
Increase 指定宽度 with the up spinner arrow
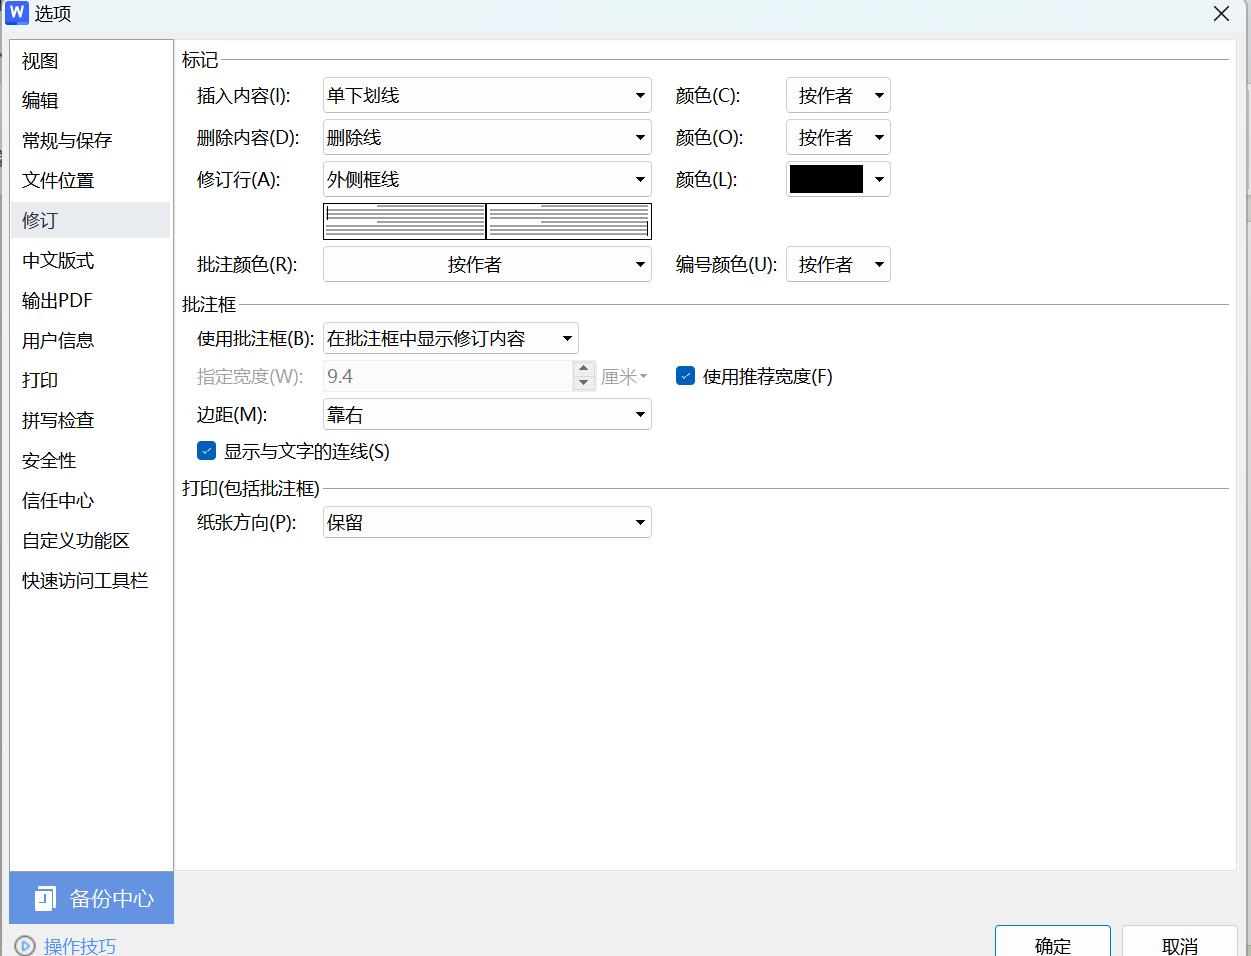click(584, 369)
